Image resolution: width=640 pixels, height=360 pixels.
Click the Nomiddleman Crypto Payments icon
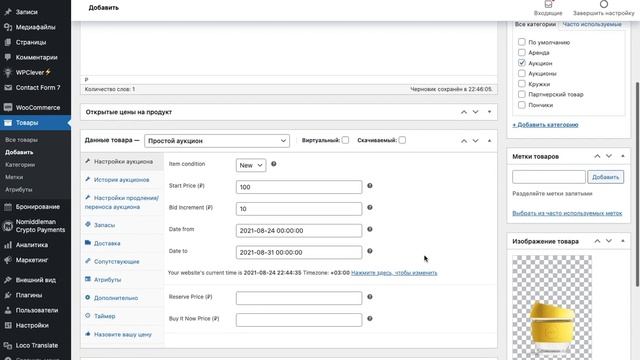click(x=8, y=226)
